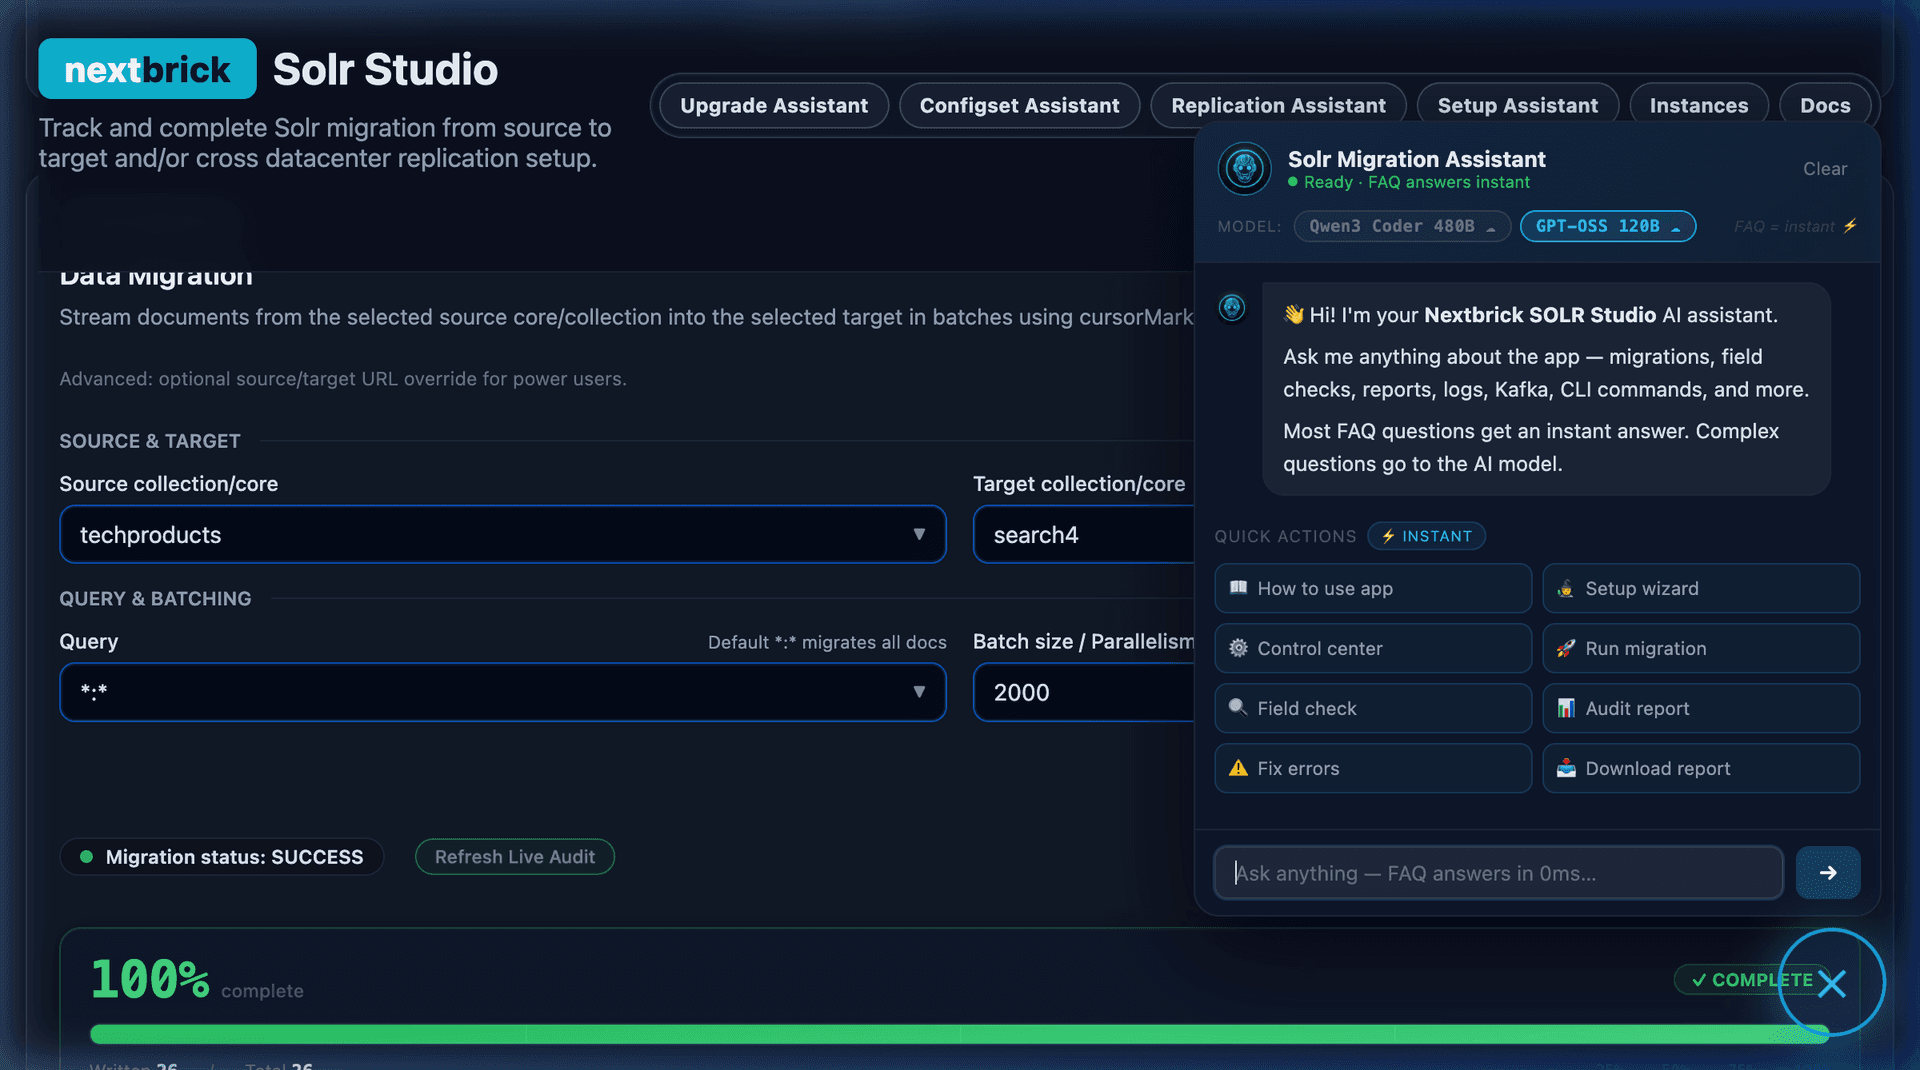
Task: Switch to the Replication Assistant tab
Action: [x=1278, y=106]
